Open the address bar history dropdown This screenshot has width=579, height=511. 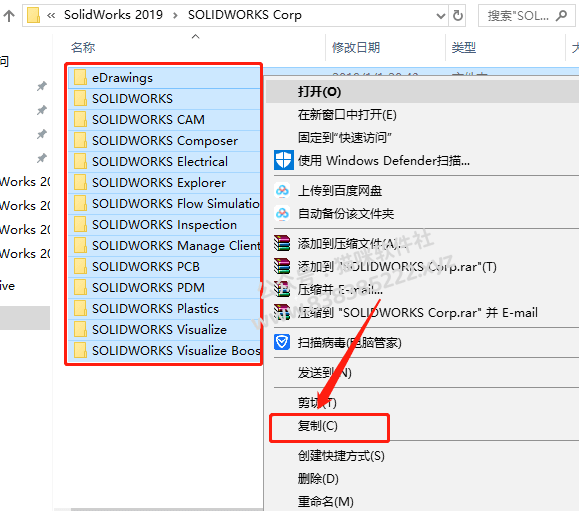tap(441, 16)
